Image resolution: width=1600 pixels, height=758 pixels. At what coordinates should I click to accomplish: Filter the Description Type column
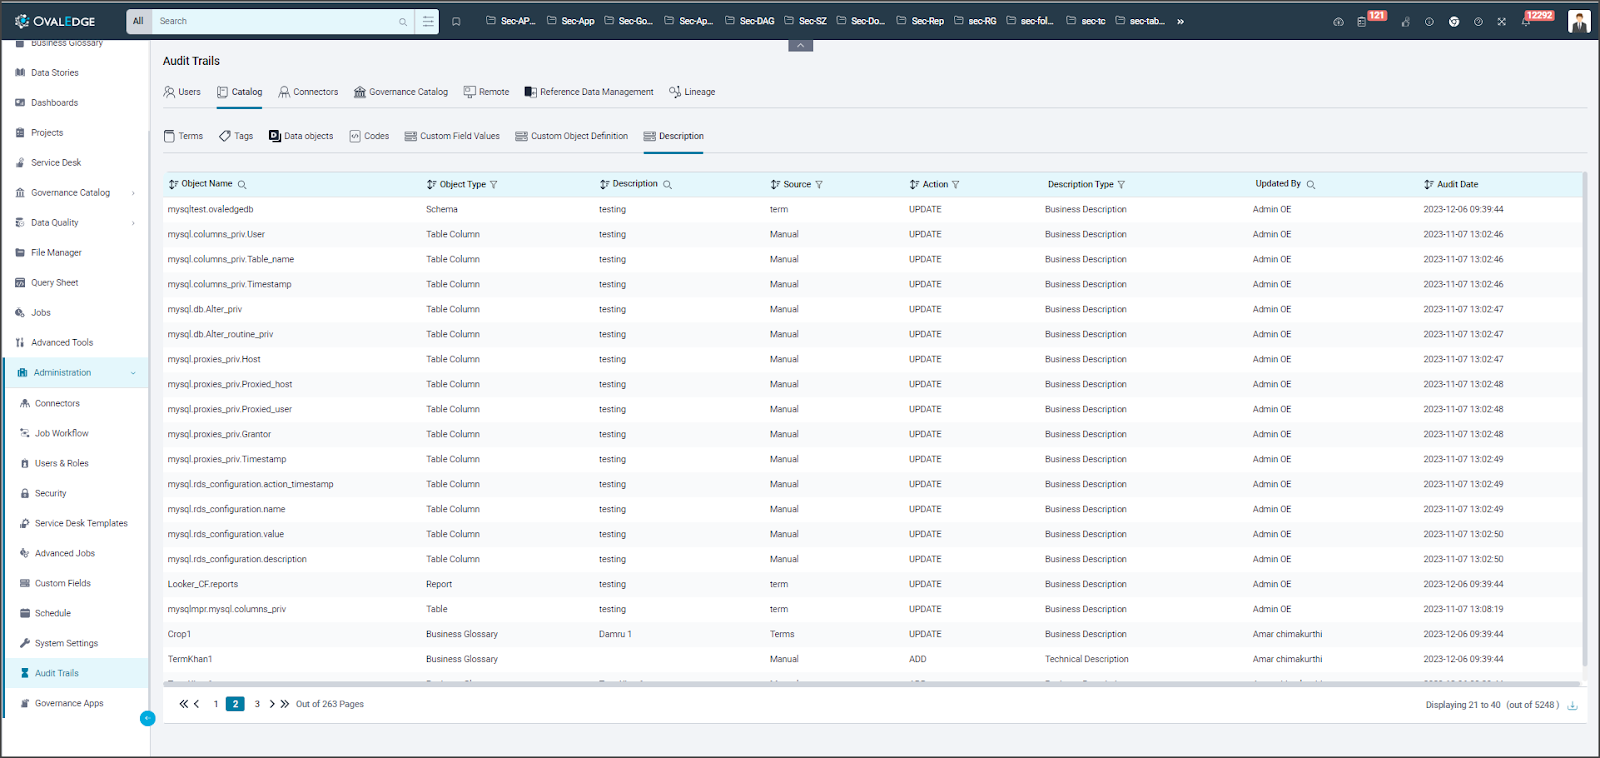1121,185
